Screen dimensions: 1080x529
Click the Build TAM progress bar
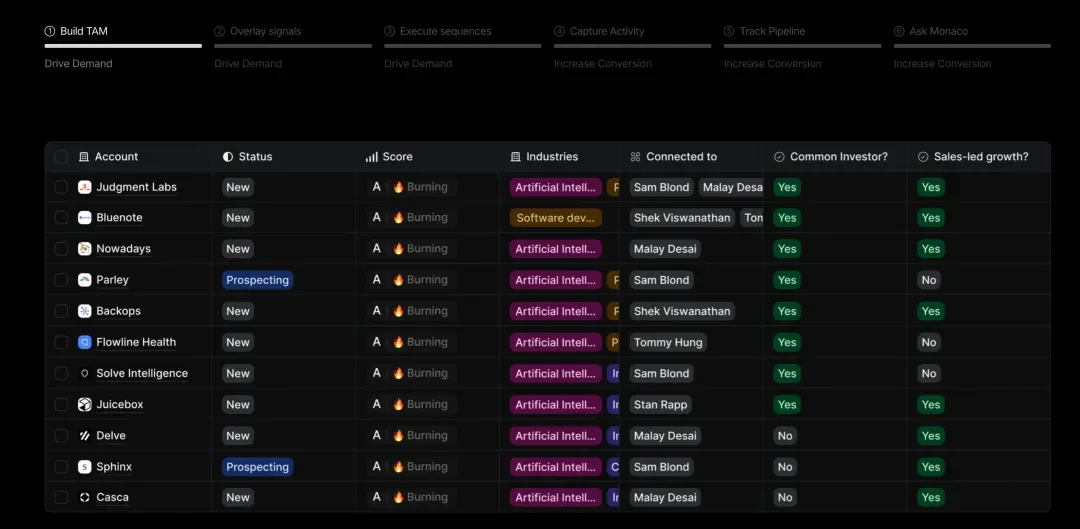tap(123, 45)
